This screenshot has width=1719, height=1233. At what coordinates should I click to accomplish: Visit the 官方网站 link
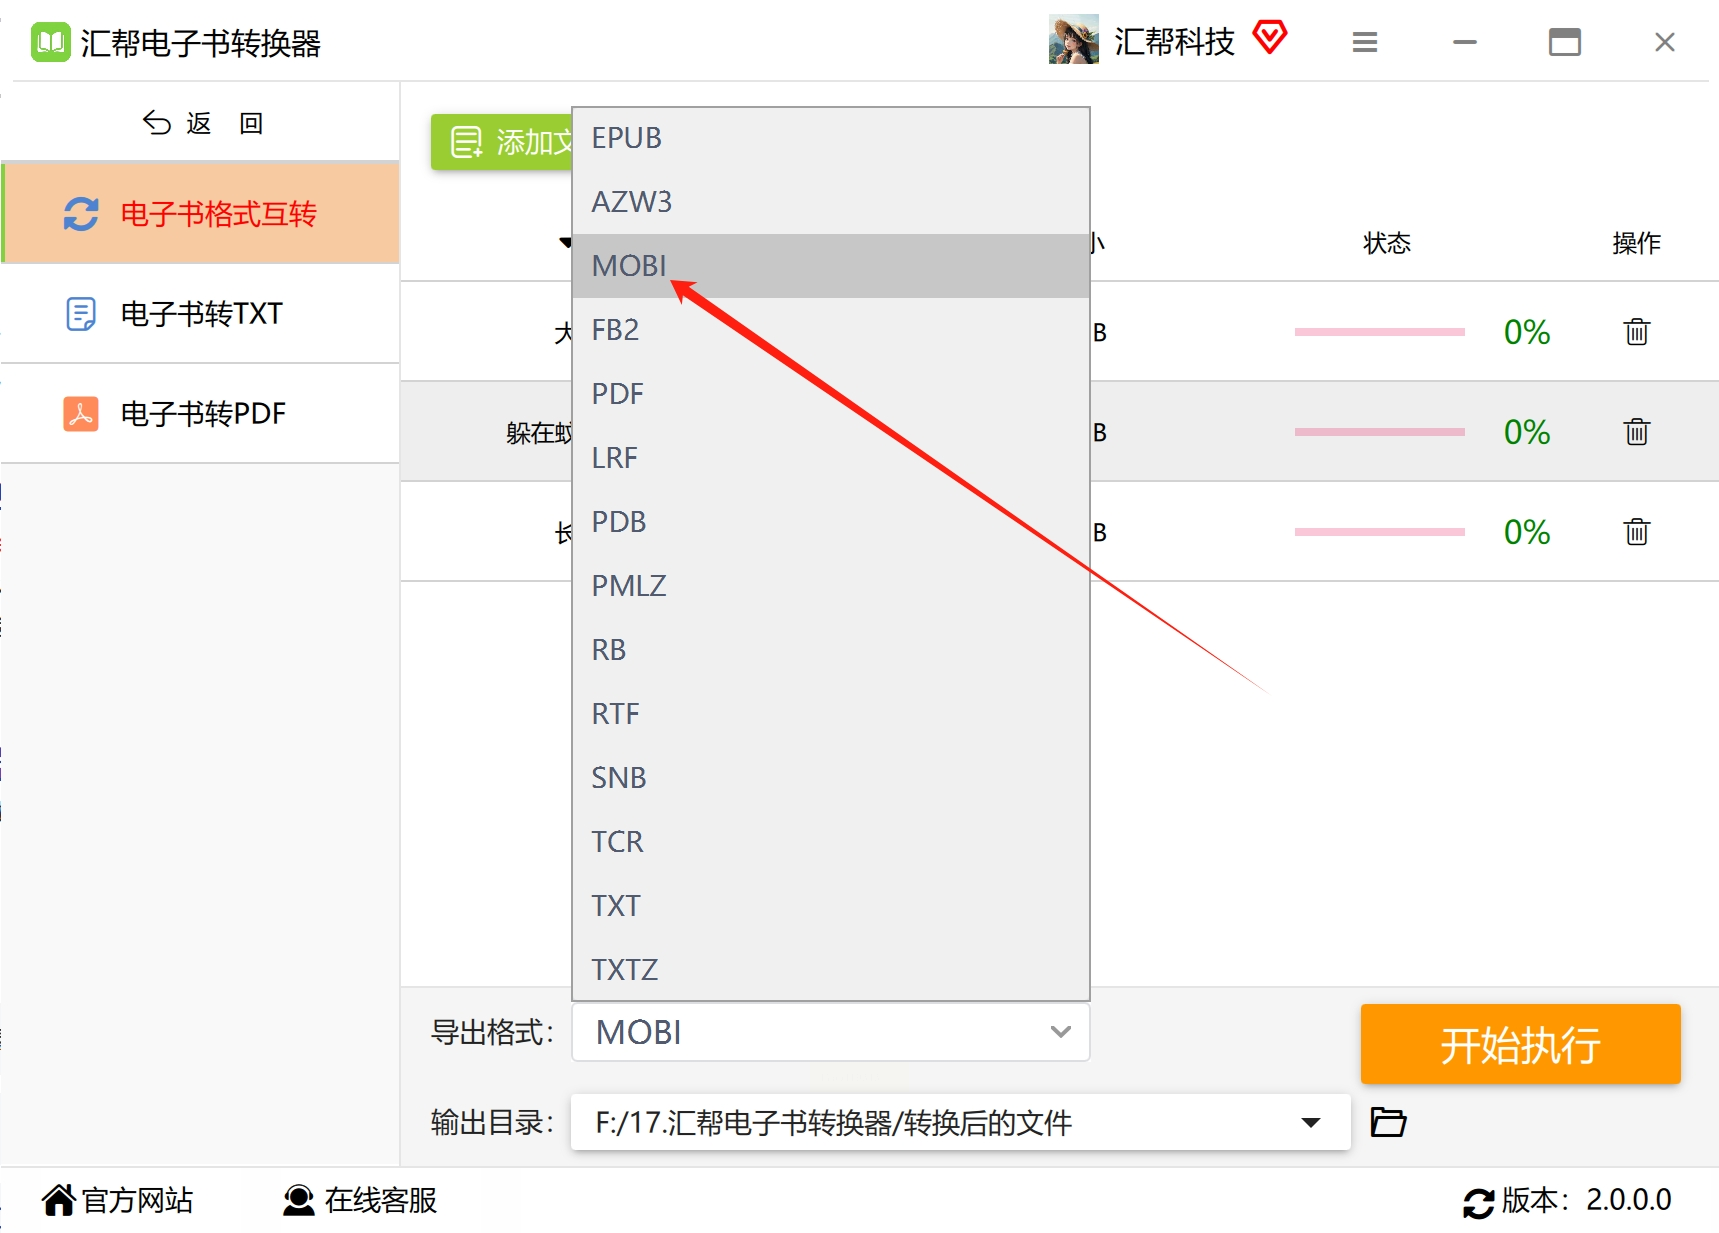pos(118,1200)
